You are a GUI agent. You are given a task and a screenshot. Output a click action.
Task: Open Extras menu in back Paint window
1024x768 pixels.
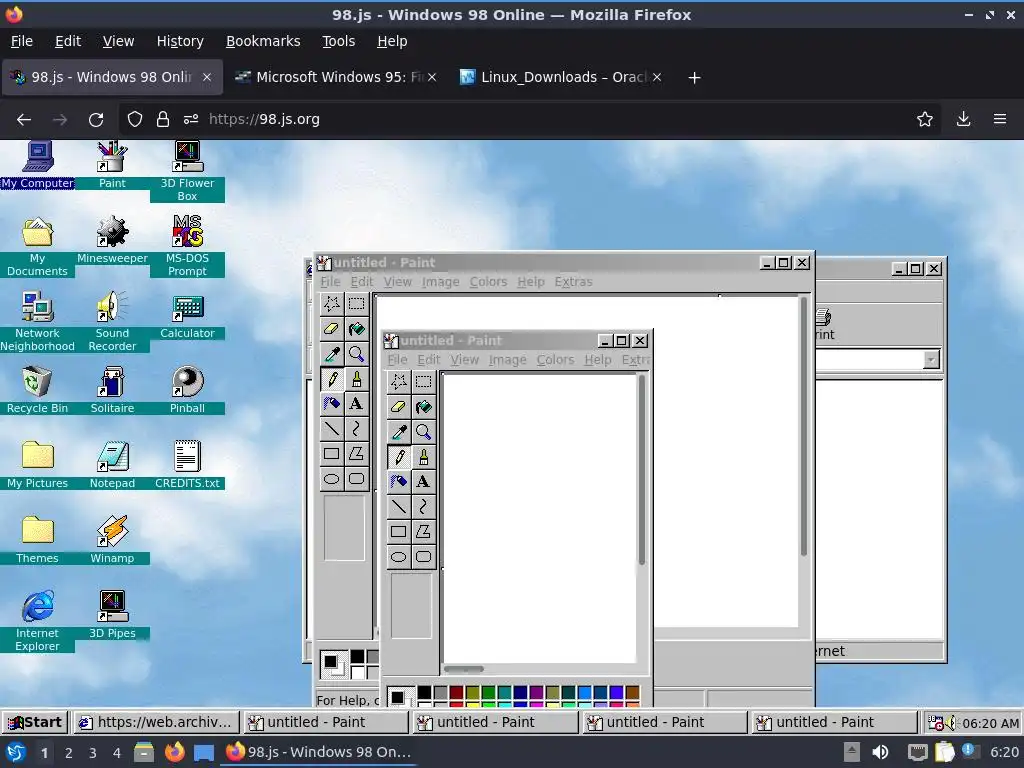(x=573, y=281)
